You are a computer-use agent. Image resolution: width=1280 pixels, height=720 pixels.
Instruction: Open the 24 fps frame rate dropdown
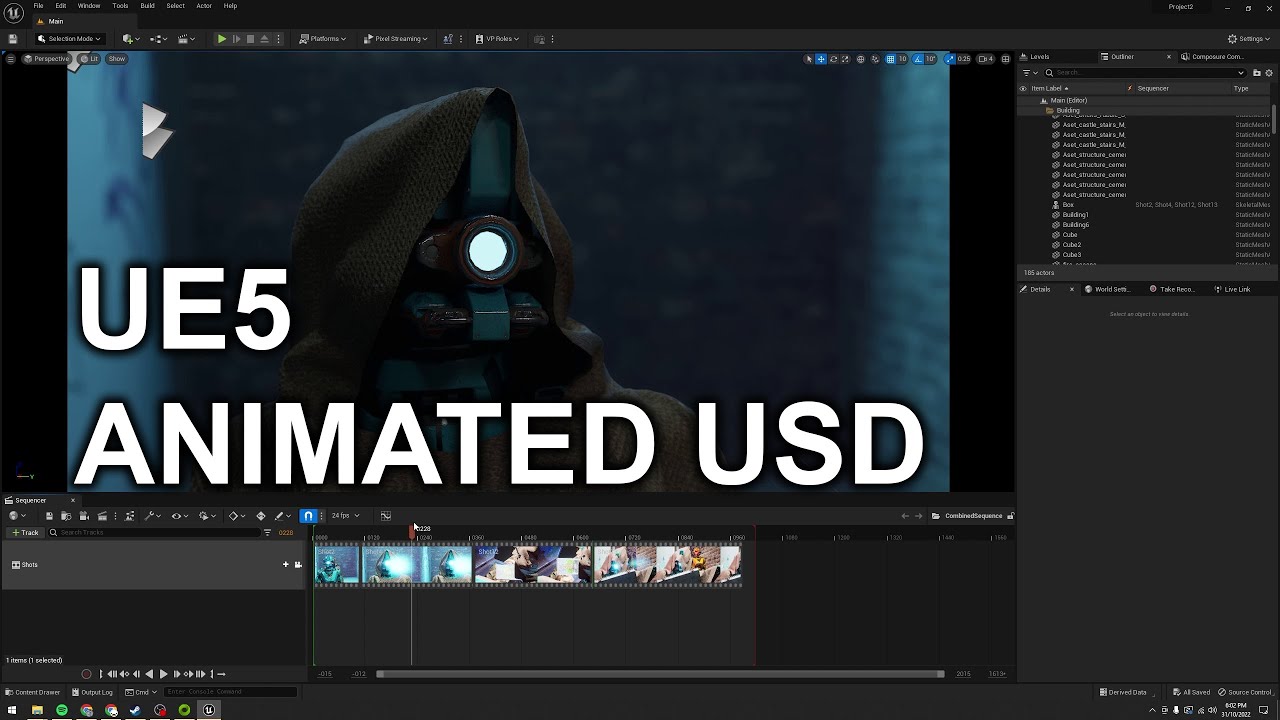tap(345, 516)
